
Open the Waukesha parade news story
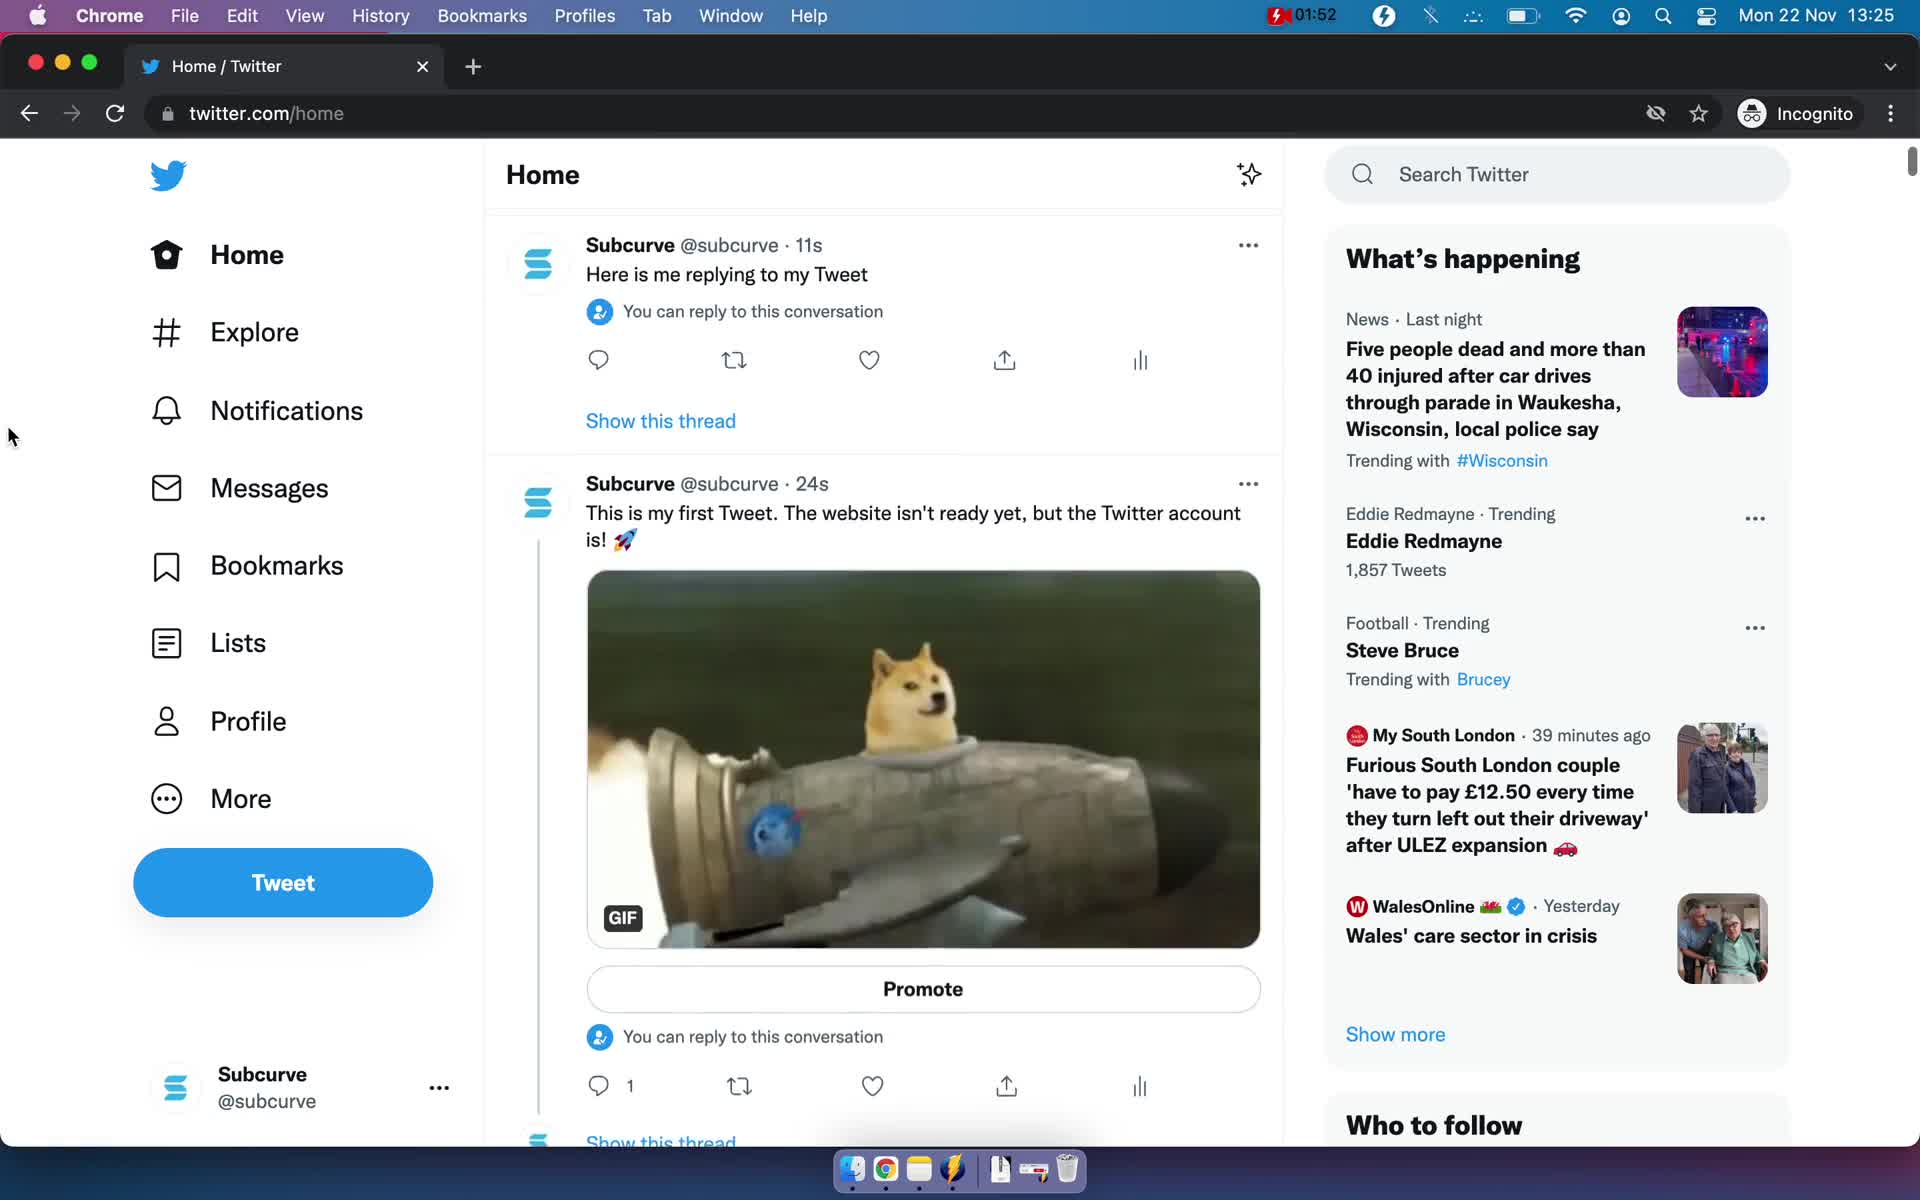[1496, 389]
